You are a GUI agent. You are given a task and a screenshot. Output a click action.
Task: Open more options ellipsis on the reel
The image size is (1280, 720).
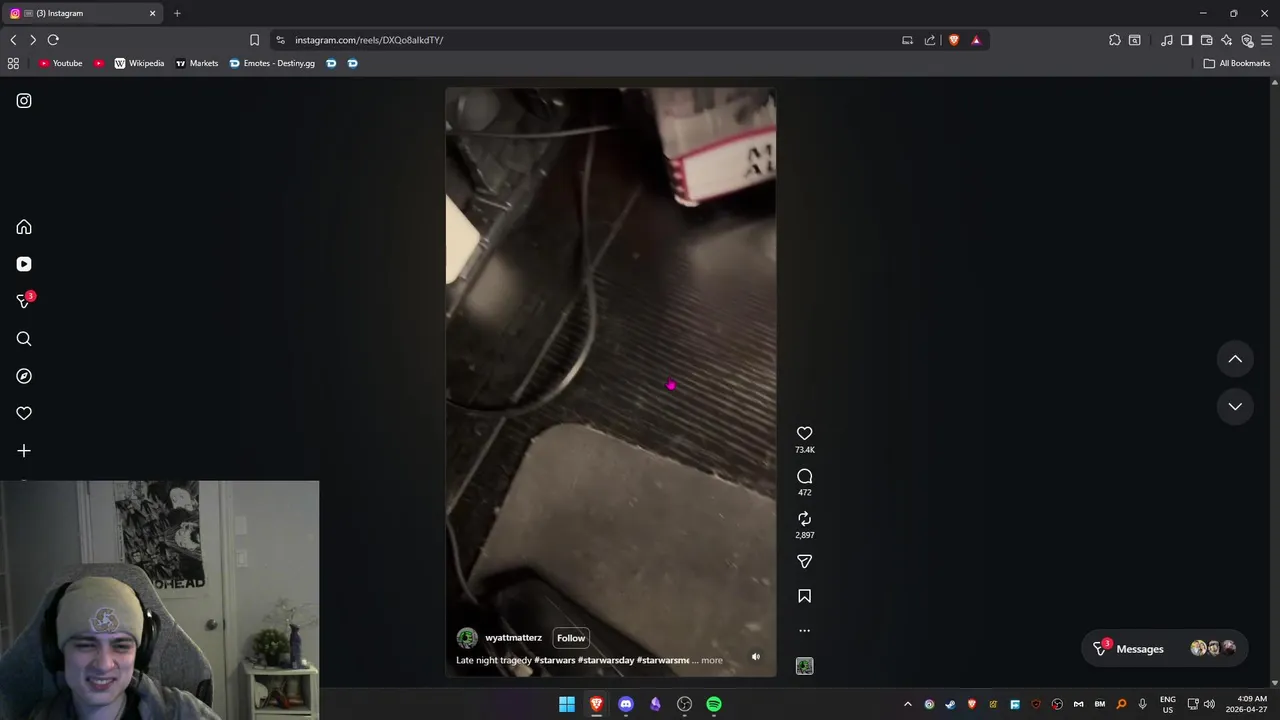coord(804,631)
